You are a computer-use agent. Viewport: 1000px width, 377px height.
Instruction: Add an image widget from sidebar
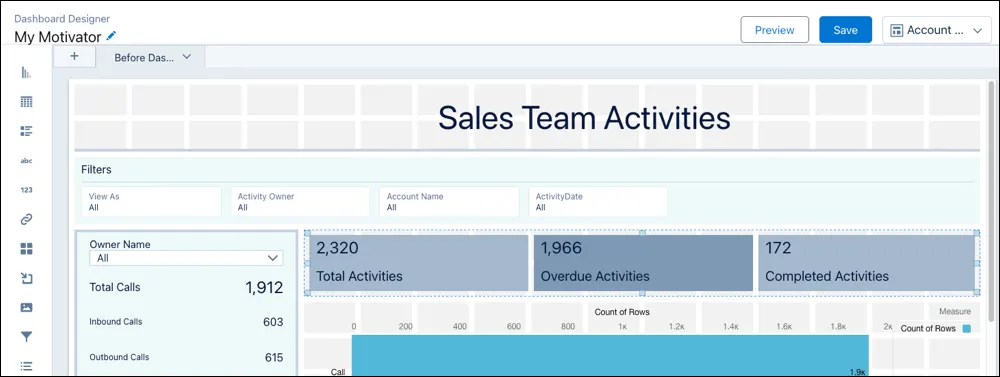26,307
